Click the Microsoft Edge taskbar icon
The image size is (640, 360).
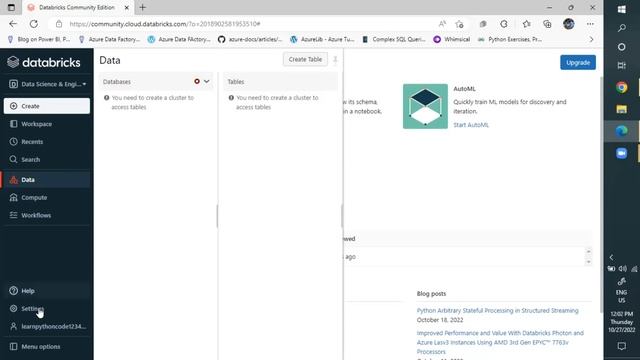click(x=622, y=131)
